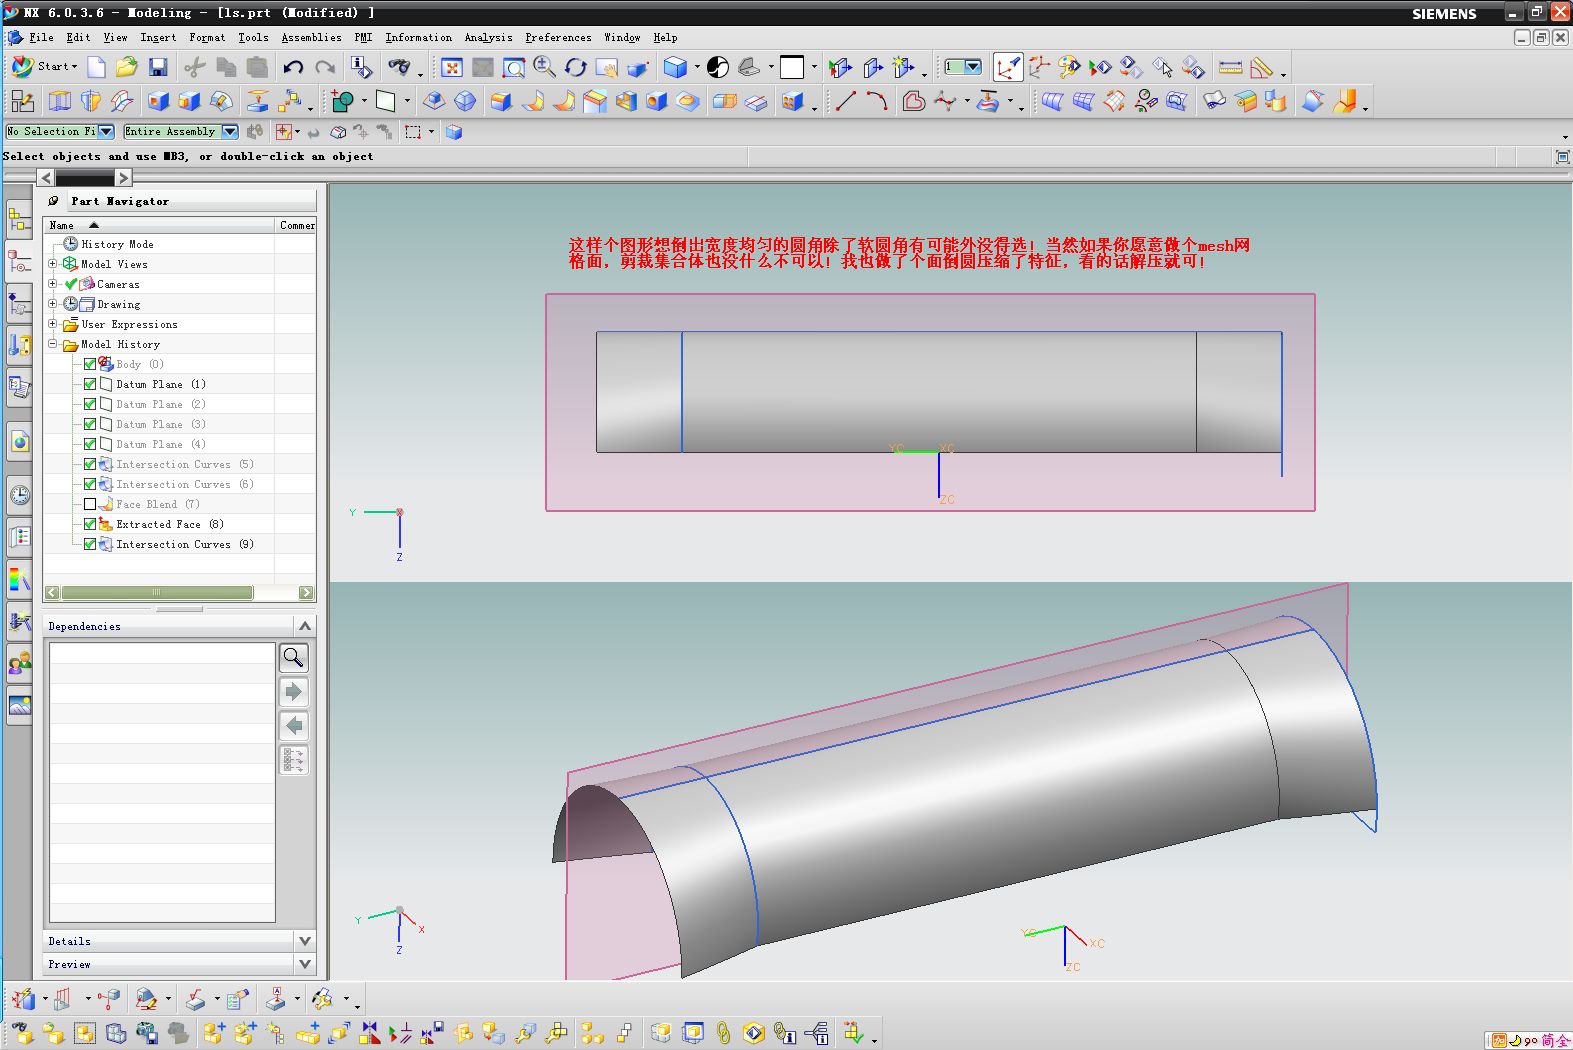
Task: Activate the Rotate view tool
Action: tap(575, 67)
